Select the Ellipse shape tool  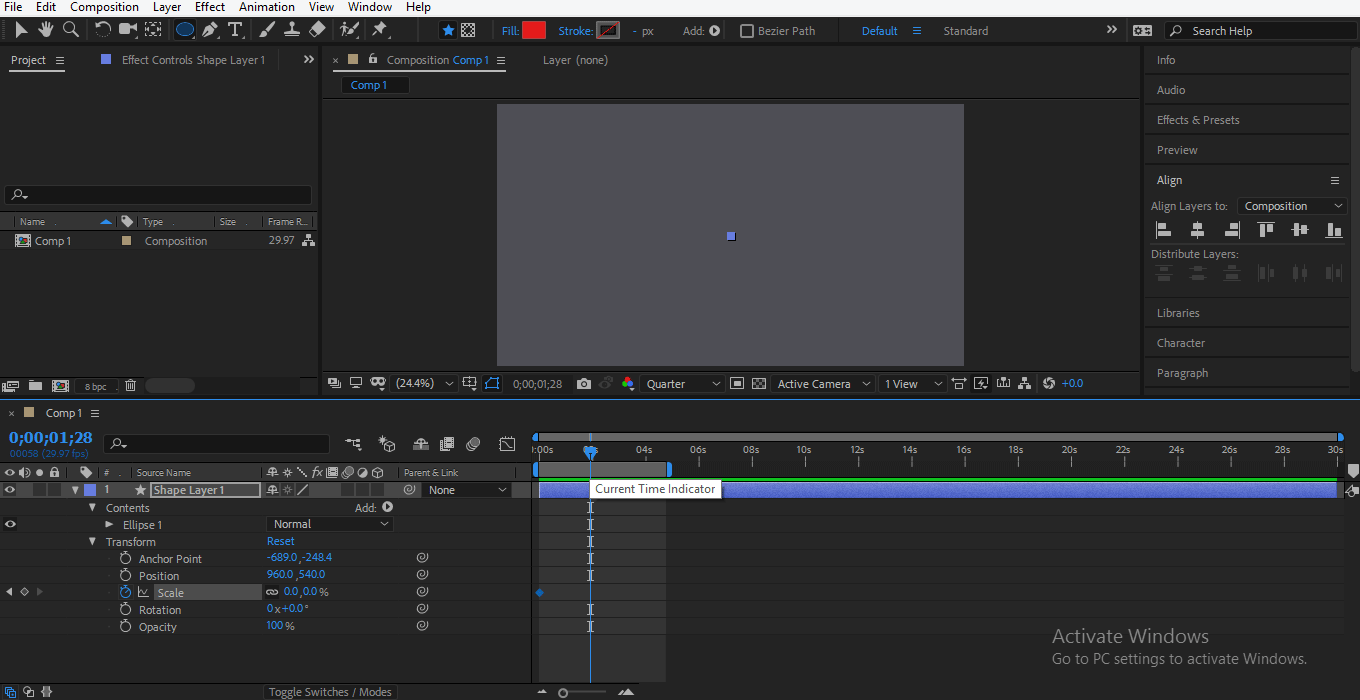[185, 30]
